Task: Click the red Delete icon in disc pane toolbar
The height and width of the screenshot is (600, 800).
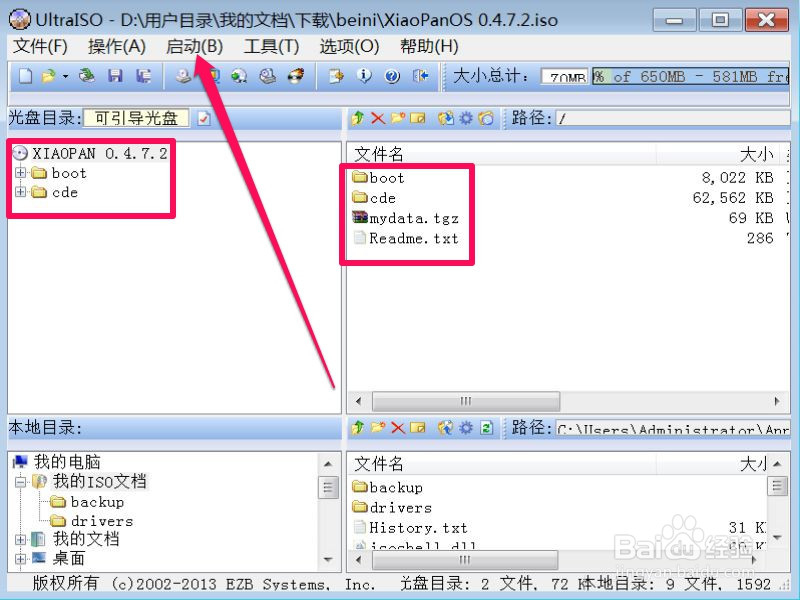Action: (378, 118)
